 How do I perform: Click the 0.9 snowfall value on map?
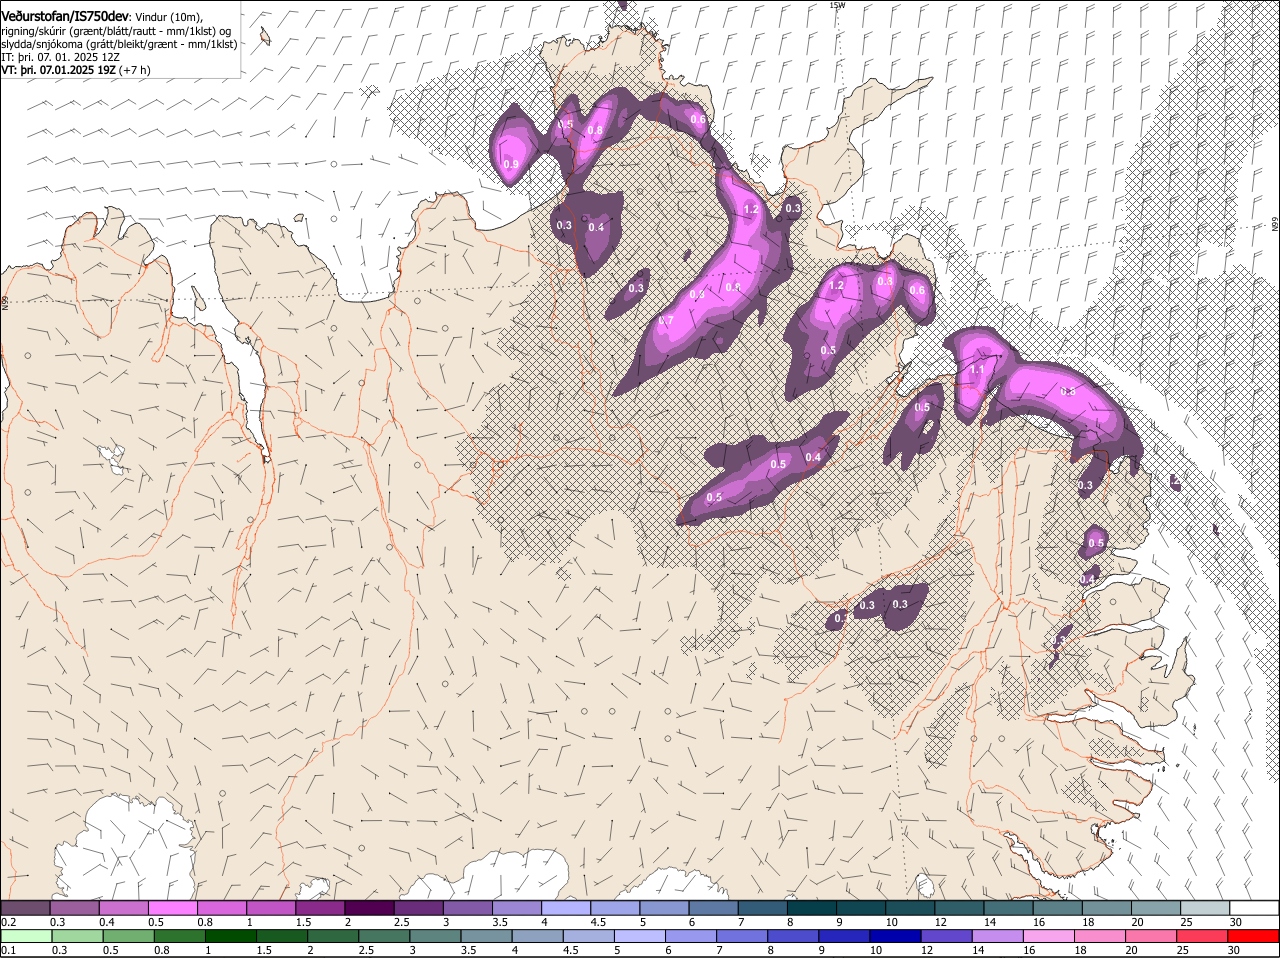point(511,164)
